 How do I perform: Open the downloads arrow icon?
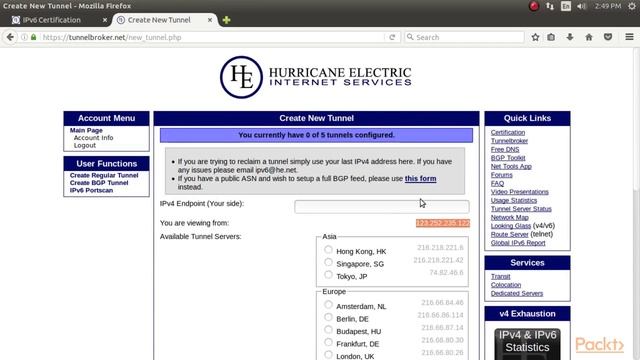pos(570,37)
